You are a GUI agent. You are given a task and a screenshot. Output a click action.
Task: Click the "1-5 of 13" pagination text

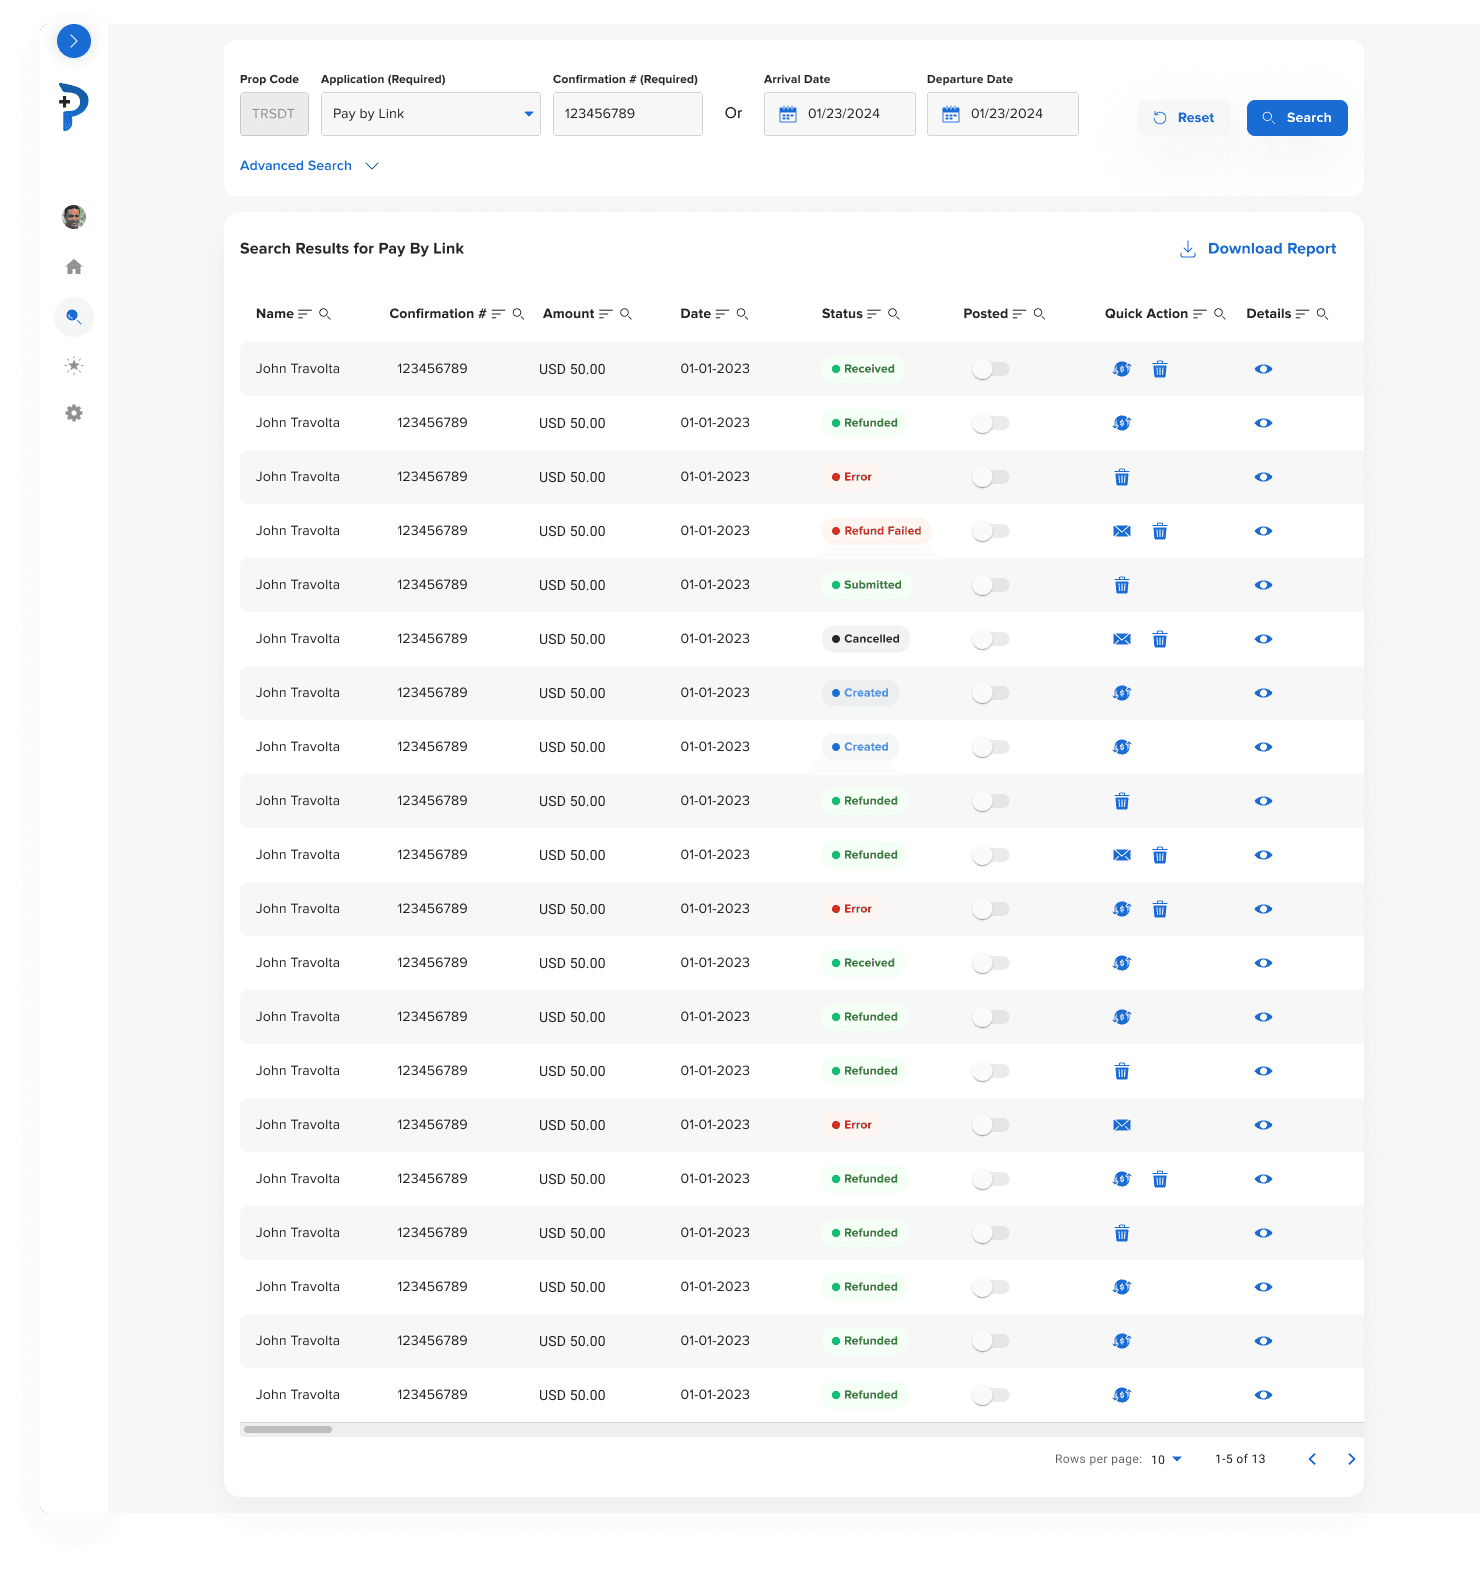pyautogui.click(x=1240, y=1459)
